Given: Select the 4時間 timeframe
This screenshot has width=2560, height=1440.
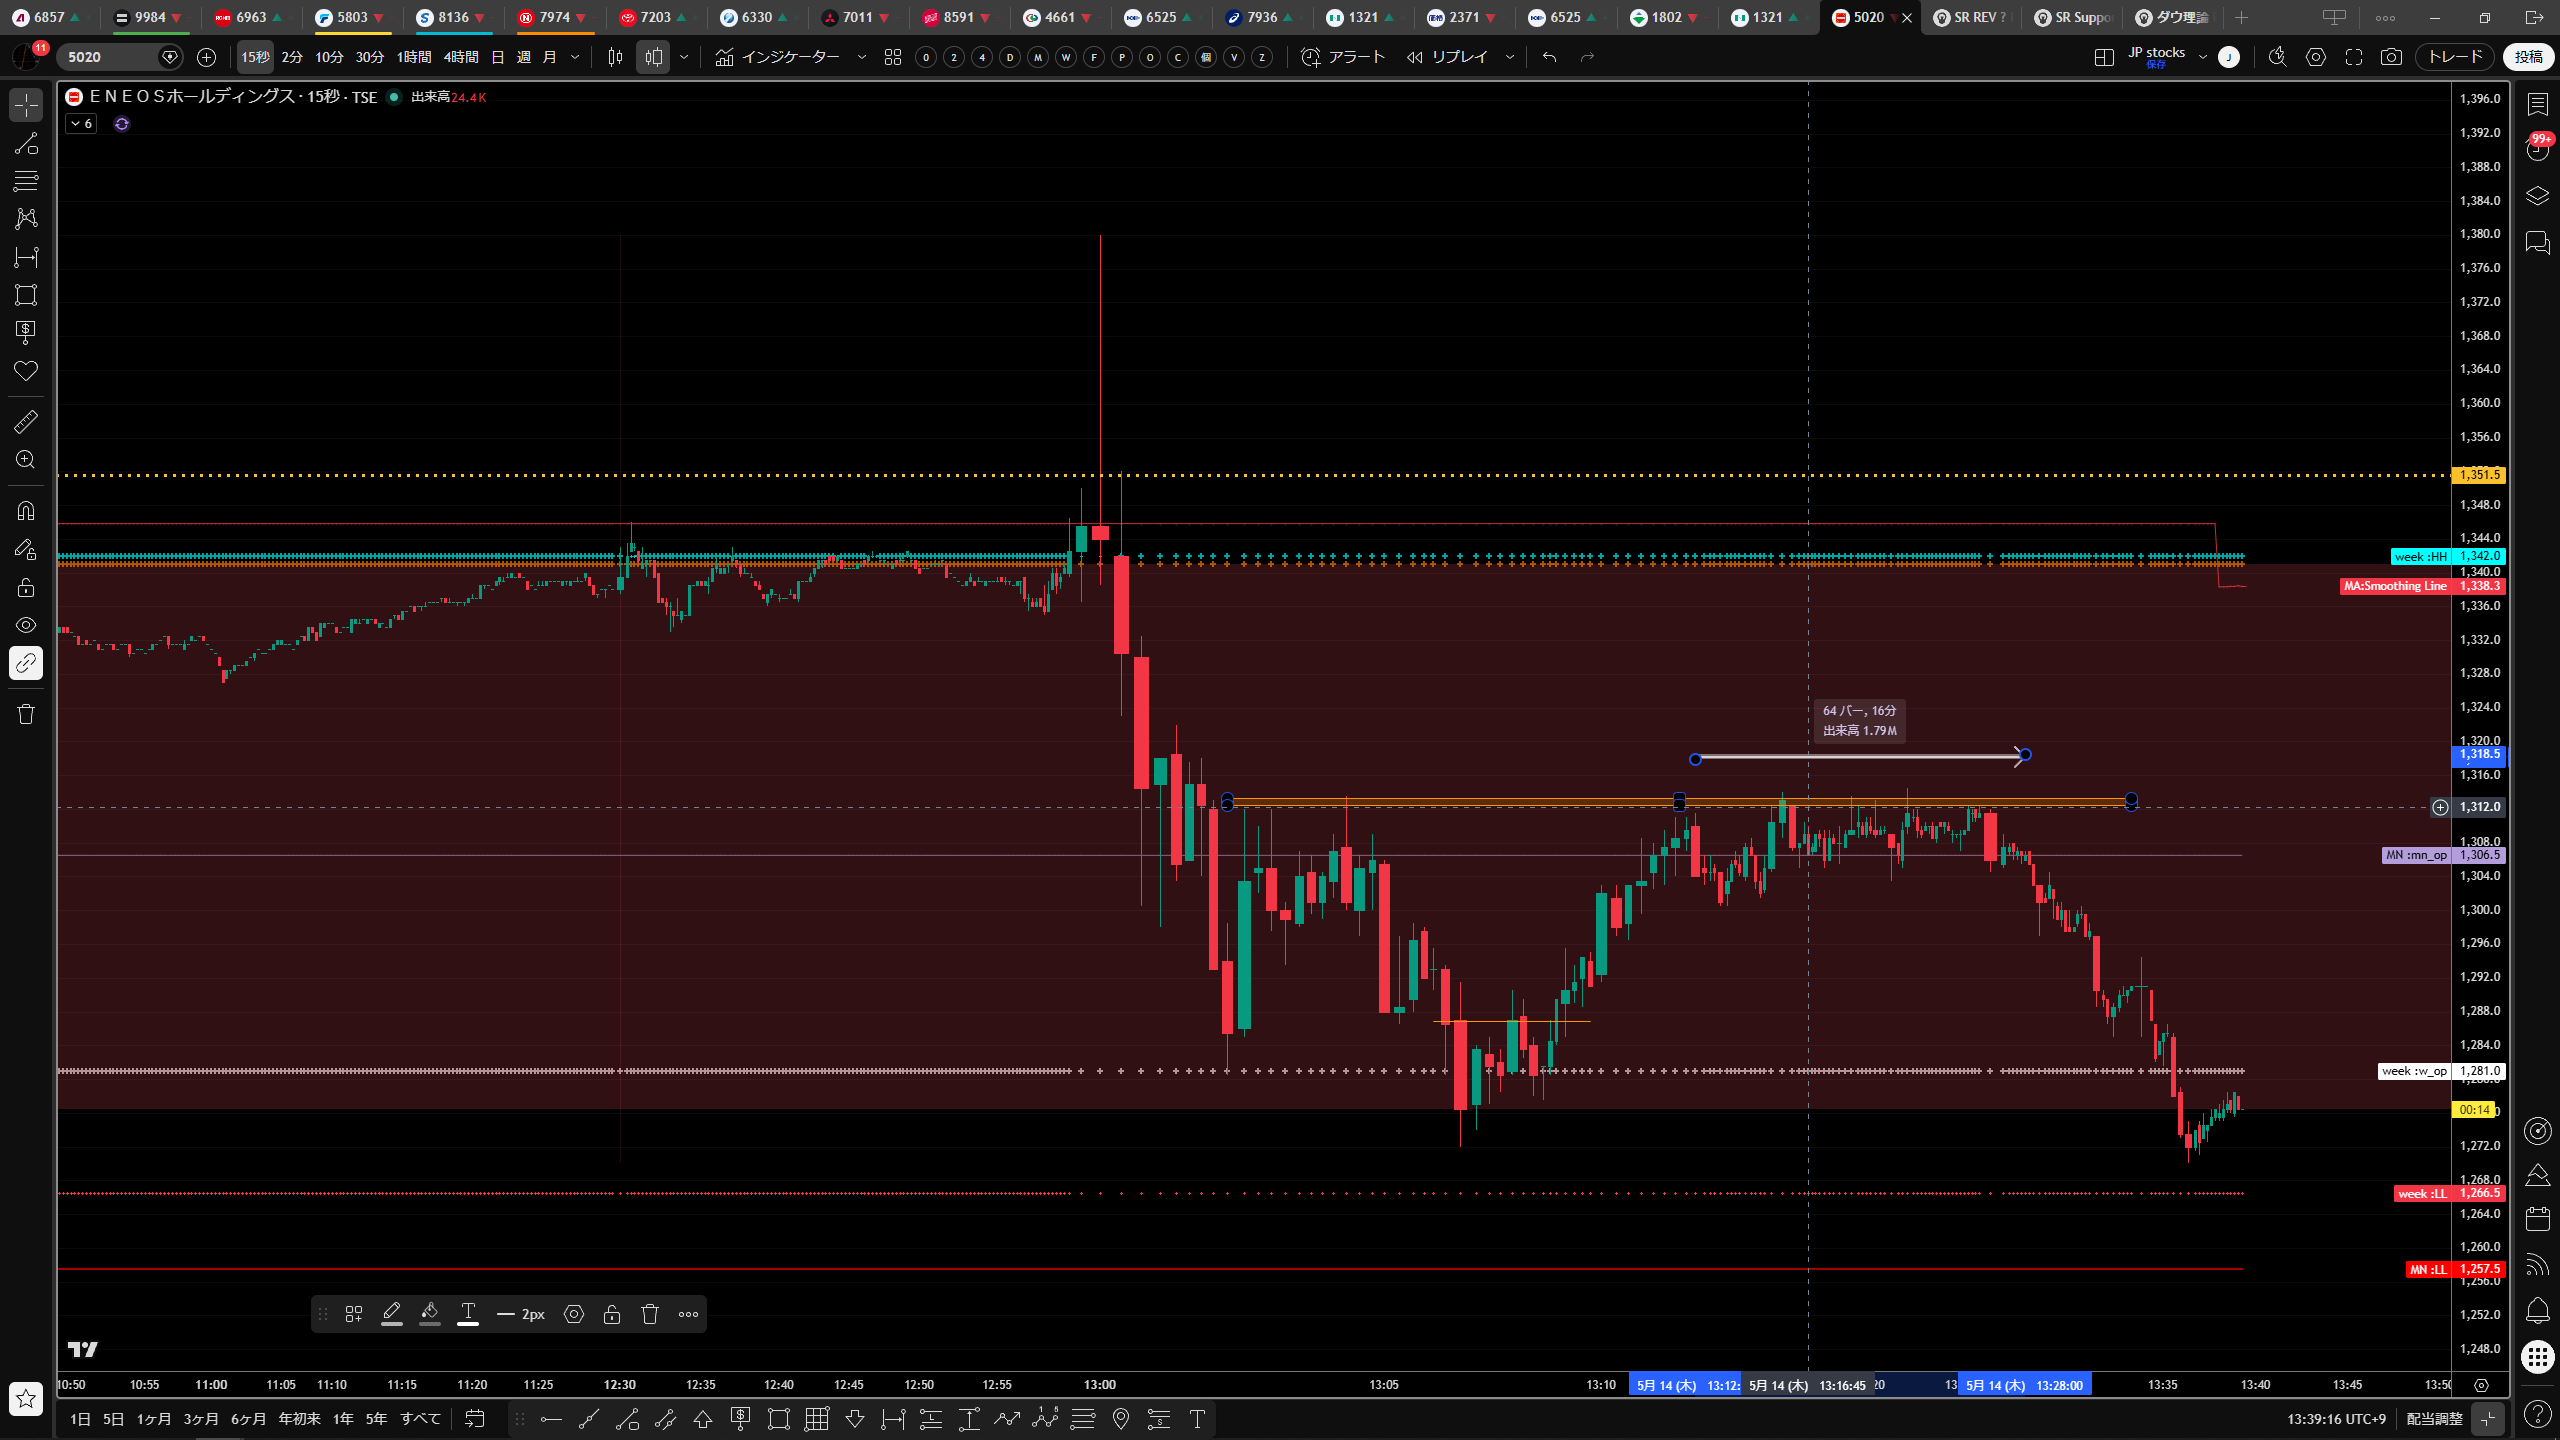Looking at the screenshot, I should [461, 57].
